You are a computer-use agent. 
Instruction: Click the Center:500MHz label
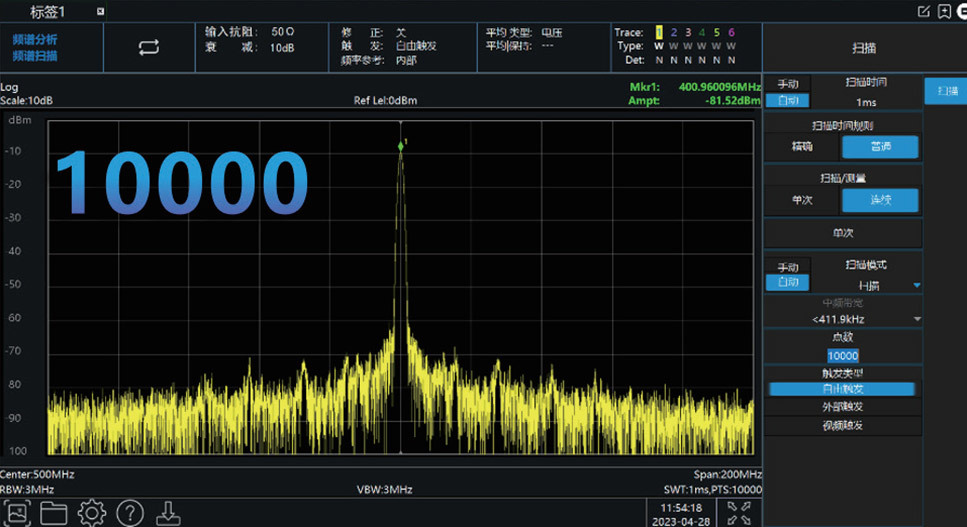37,475
